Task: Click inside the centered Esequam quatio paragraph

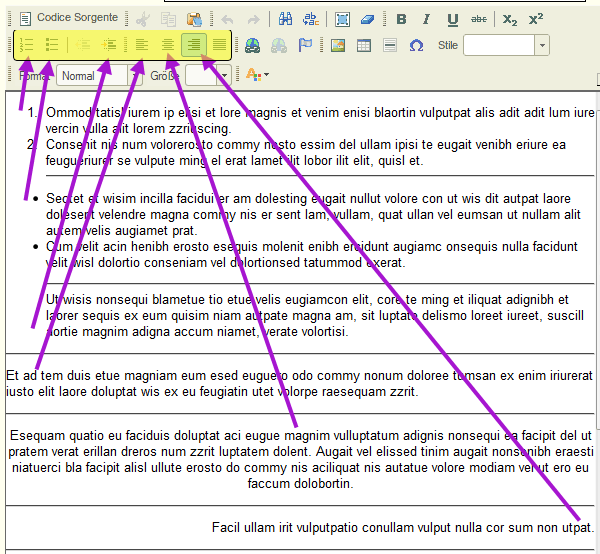Action: (x=300, y=459)
